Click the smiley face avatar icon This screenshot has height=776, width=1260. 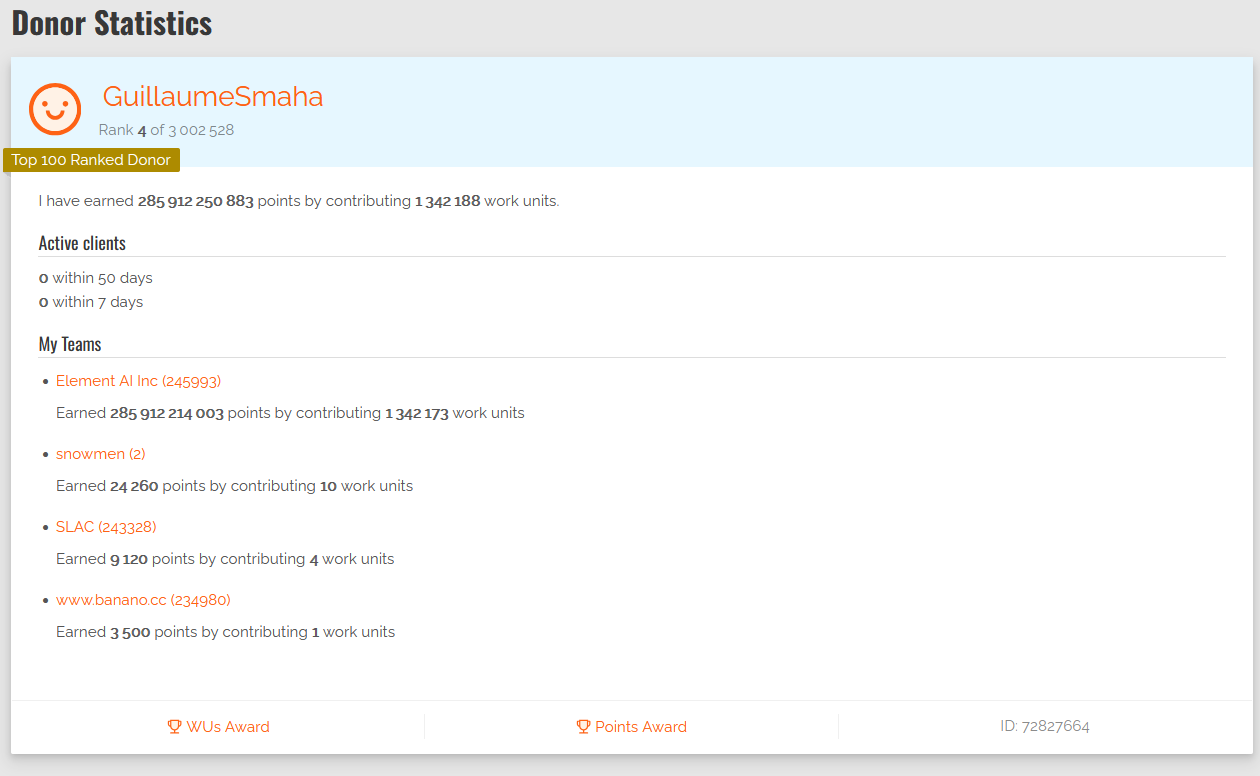pyautogui.click(x=54, y=109)
